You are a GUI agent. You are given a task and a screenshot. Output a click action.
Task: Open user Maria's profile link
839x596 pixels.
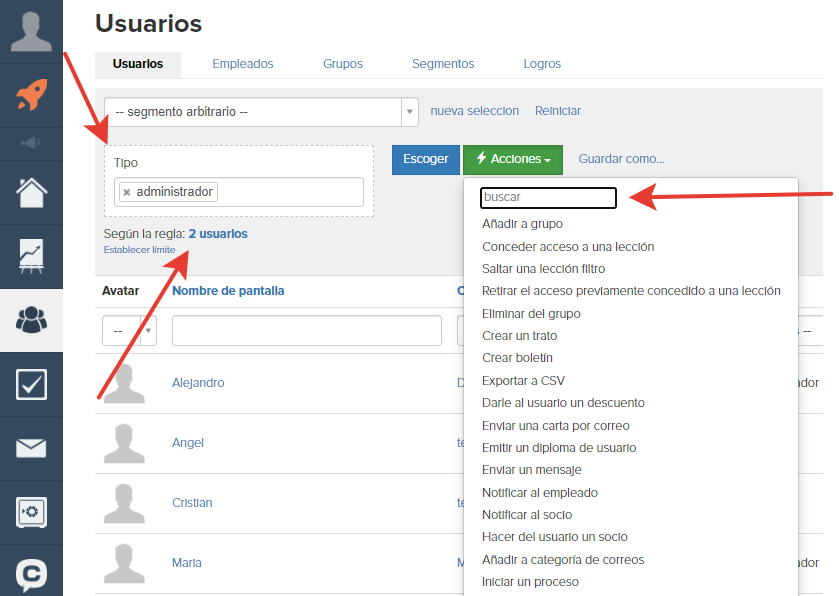pos(187,563)
